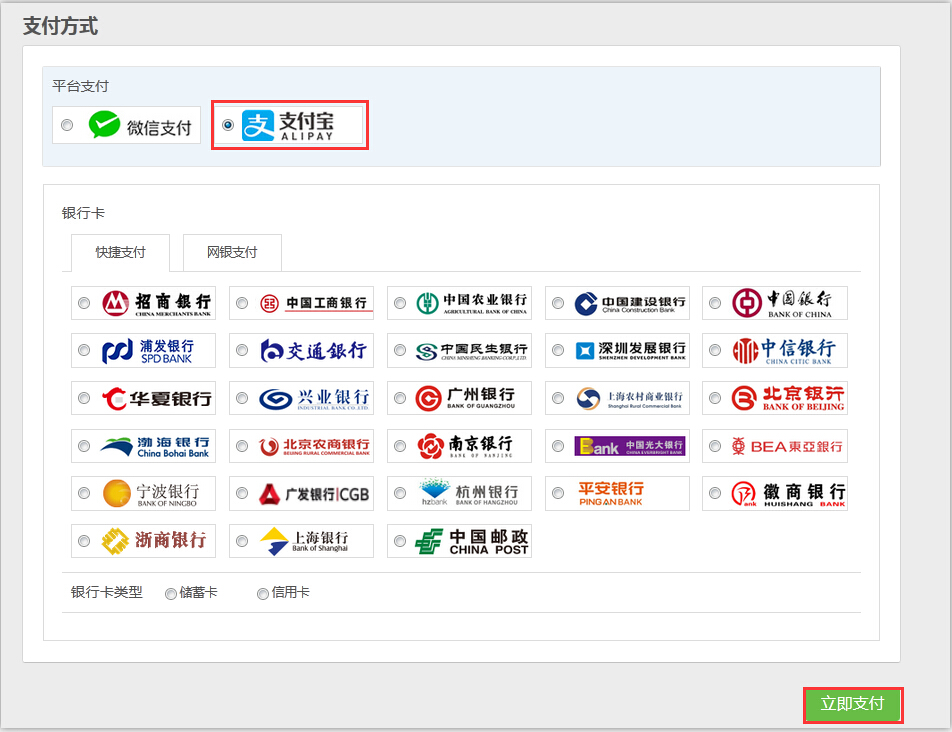Click the China Merchants Bank logo
Screen dimensions: 952x732
(x=157, y=303)
